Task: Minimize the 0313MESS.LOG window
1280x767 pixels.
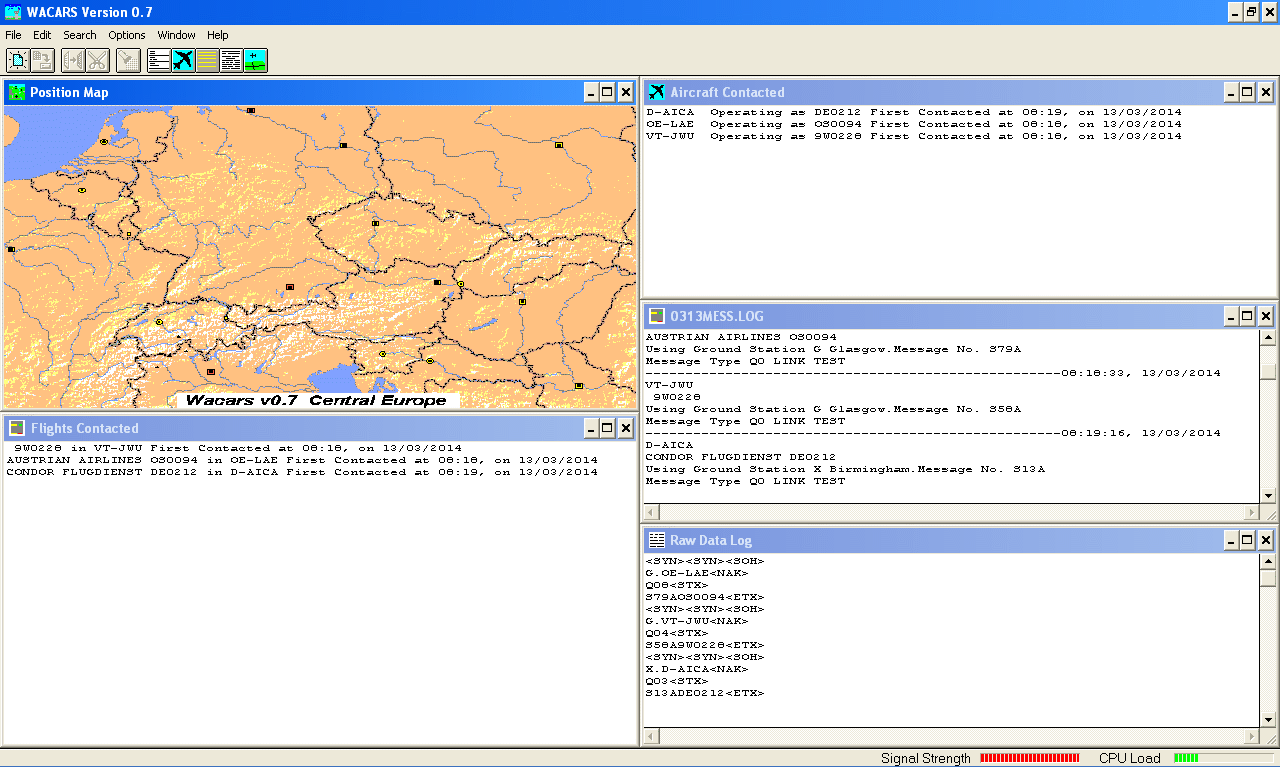Action: pyautogui.click(x=1230, y=316)
